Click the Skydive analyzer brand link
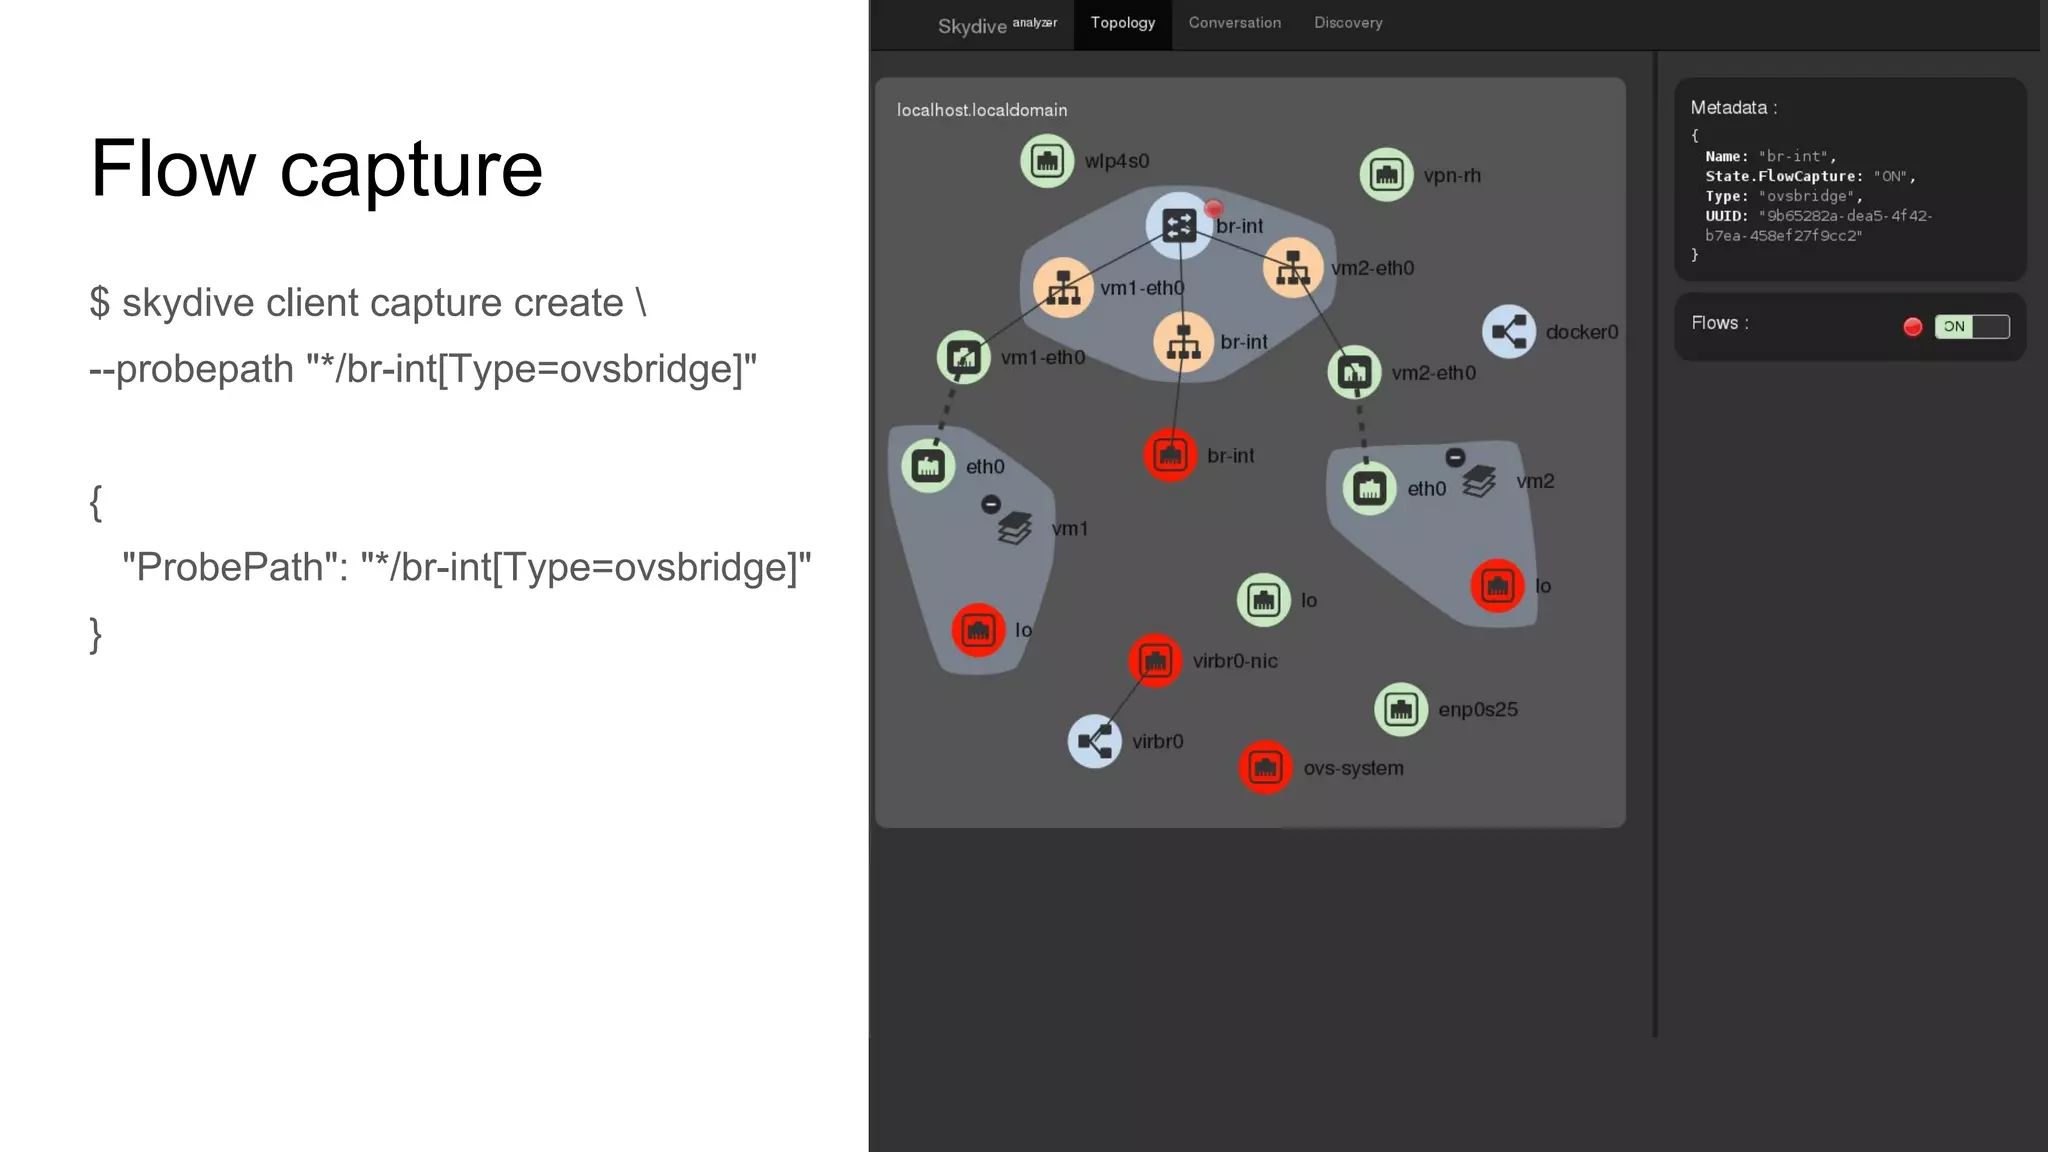 997,25
